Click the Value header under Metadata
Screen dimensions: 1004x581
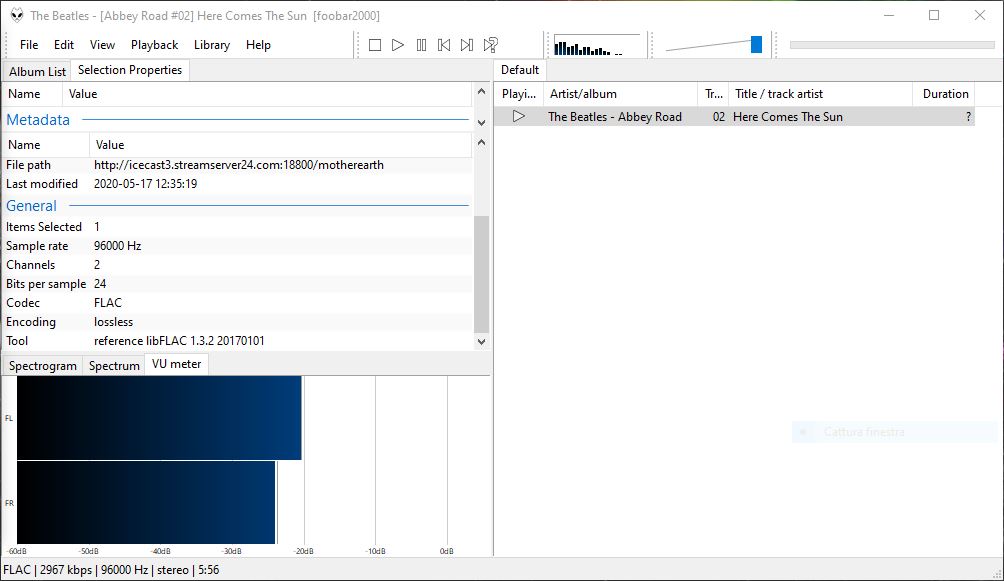click(x=281, y=145)
